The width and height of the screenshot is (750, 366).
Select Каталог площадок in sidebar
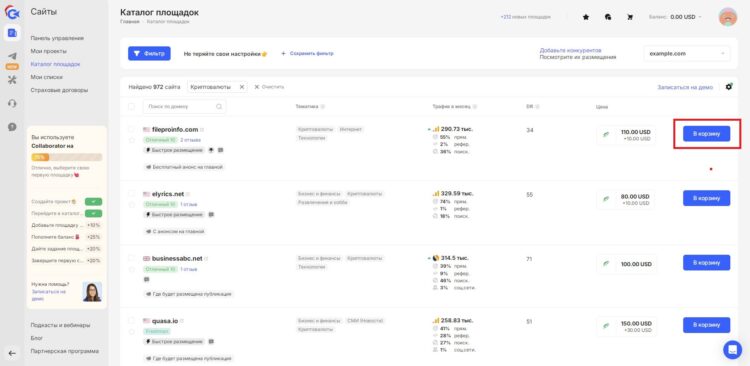pyautogui.click(x=55, y=64)
